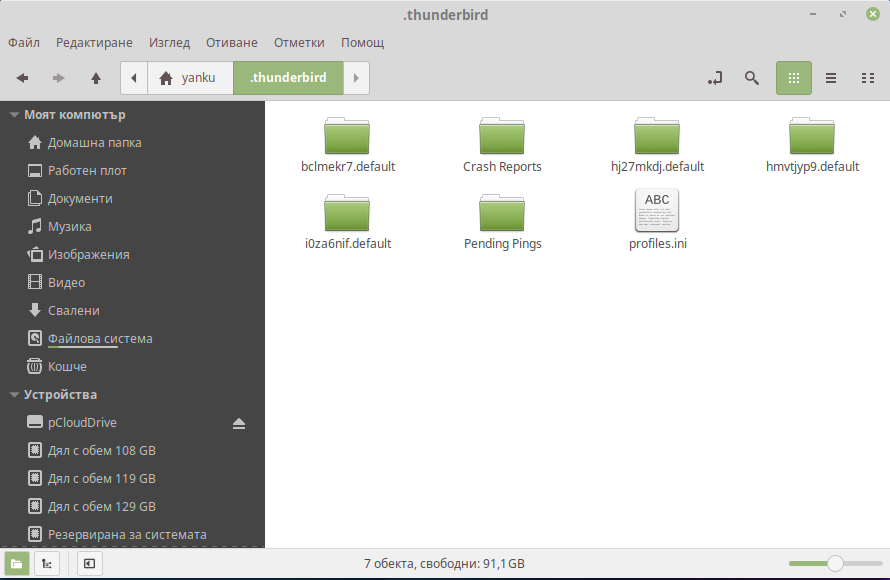
Task: Open the Помощ menu
Action: click(x=363, y=43)
